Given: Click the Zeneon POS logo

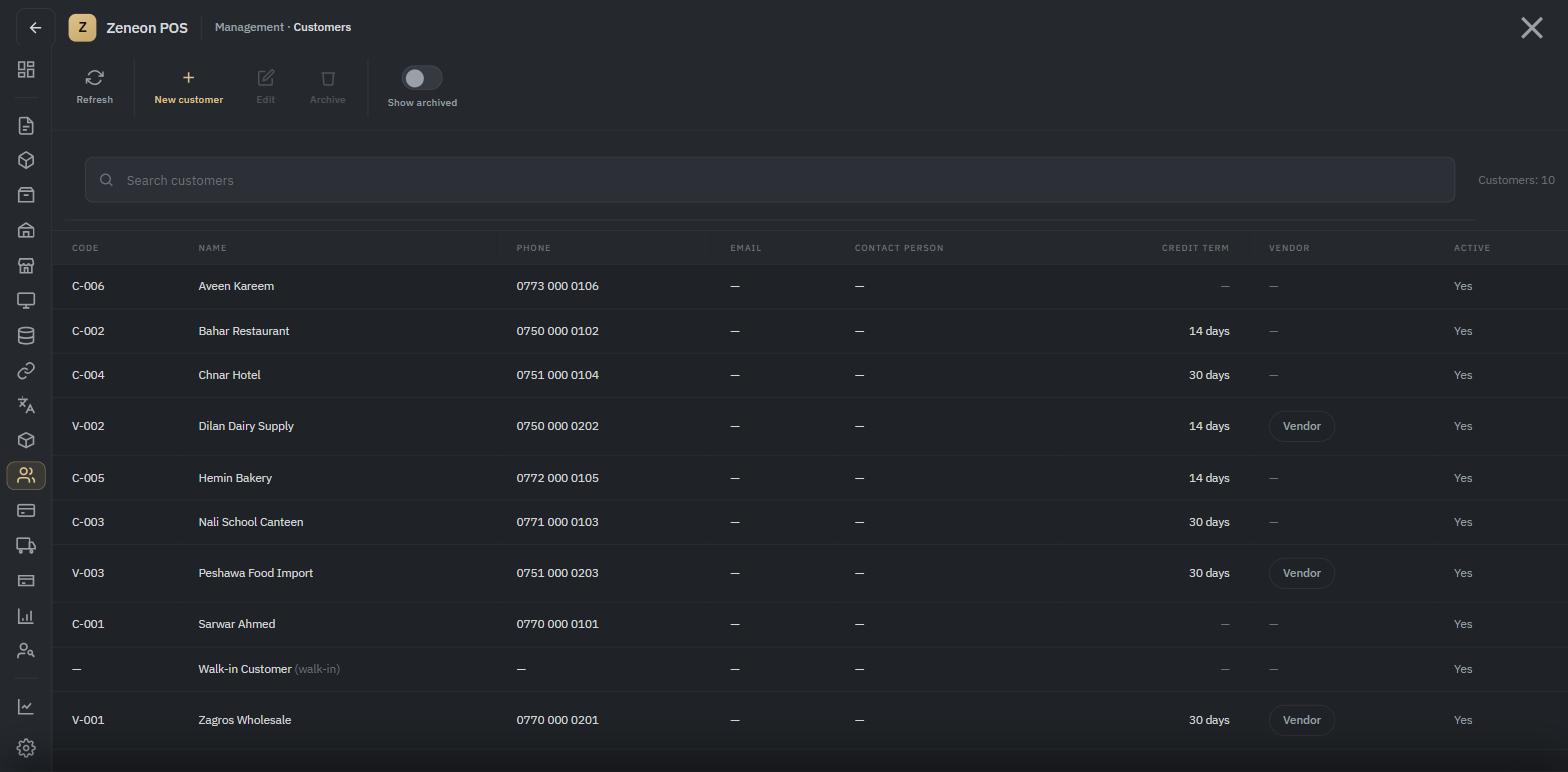Looking at the screenshot, I should (x=82, y=28).
